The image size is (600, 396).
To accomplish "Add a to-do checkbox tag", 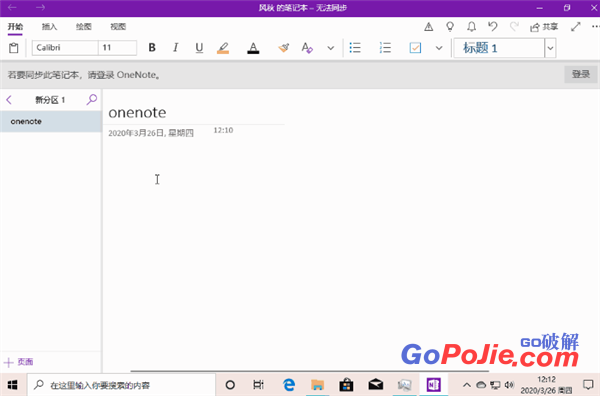I will click(415, 48).
